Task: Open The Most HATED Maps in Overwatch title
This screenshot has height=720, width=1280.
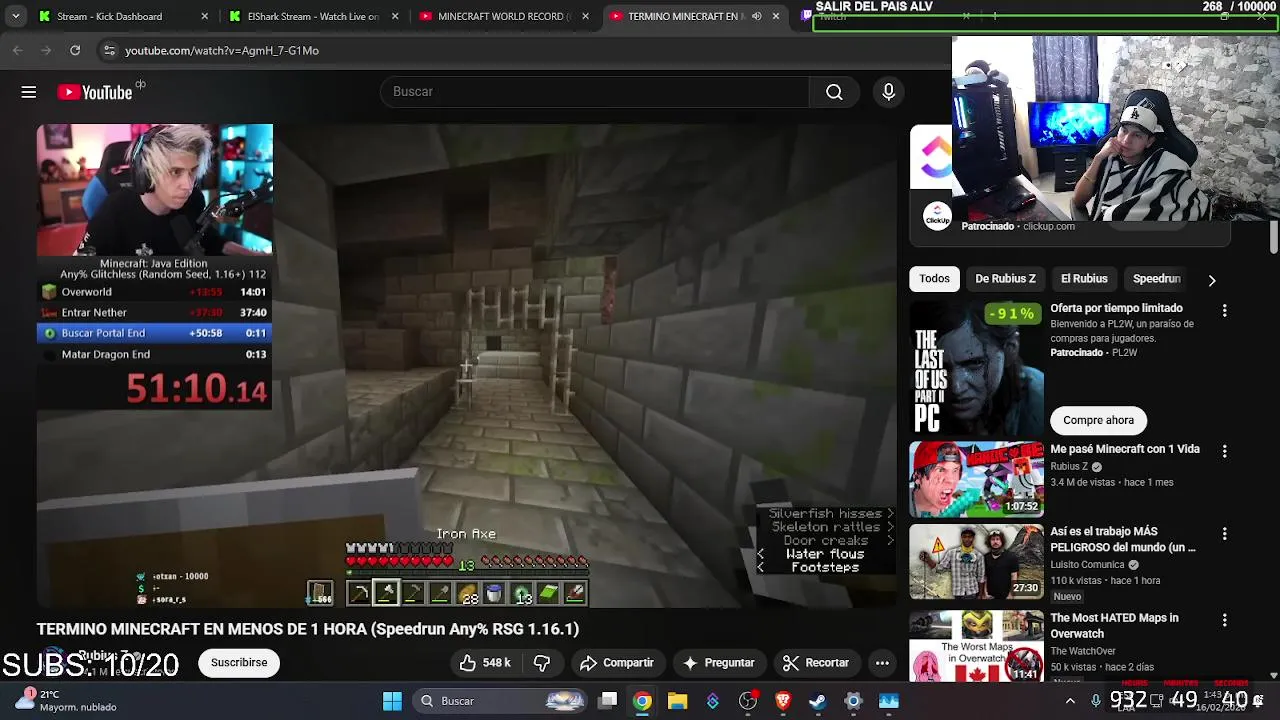Action: coord(1114,626)
